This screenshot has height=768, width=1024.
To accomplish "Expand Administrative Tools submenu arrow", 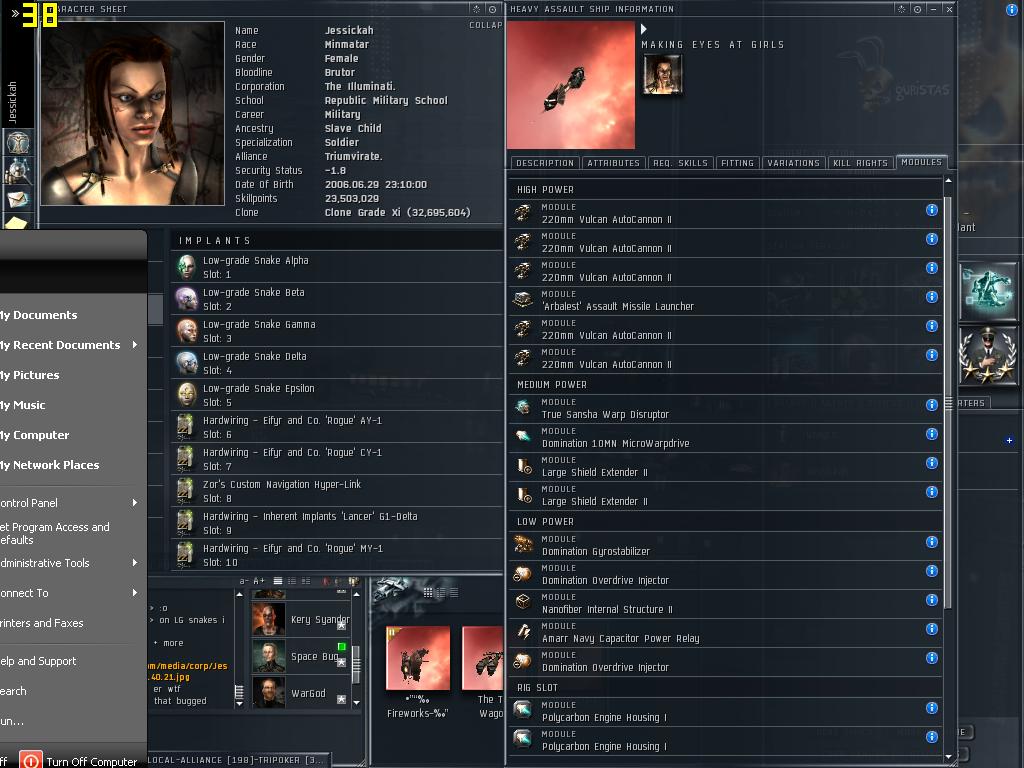I will point(135,562).
